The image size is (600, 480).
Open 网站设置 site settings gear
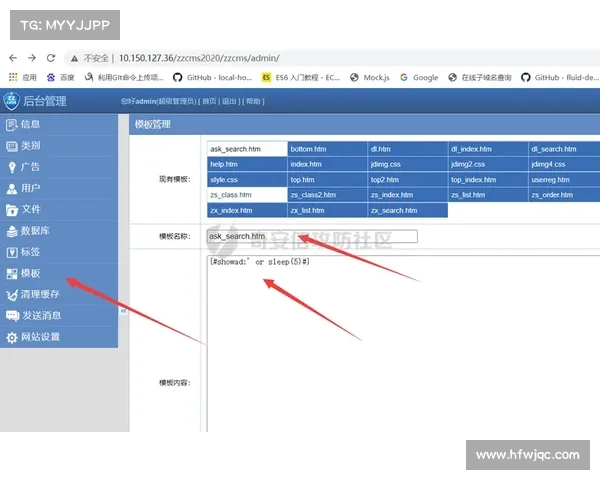tap(12, 338)
